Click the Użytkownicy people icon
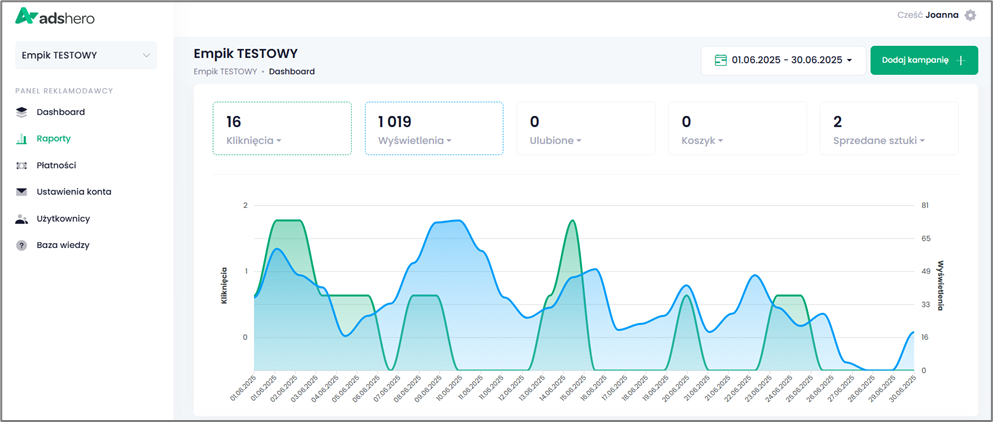Viewport: 993px width, 422px height. point(22,218)
